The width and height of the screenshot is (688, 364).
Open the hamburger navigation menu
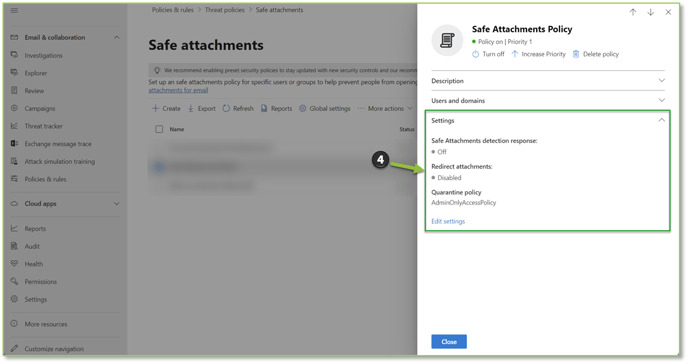[14, 10]
